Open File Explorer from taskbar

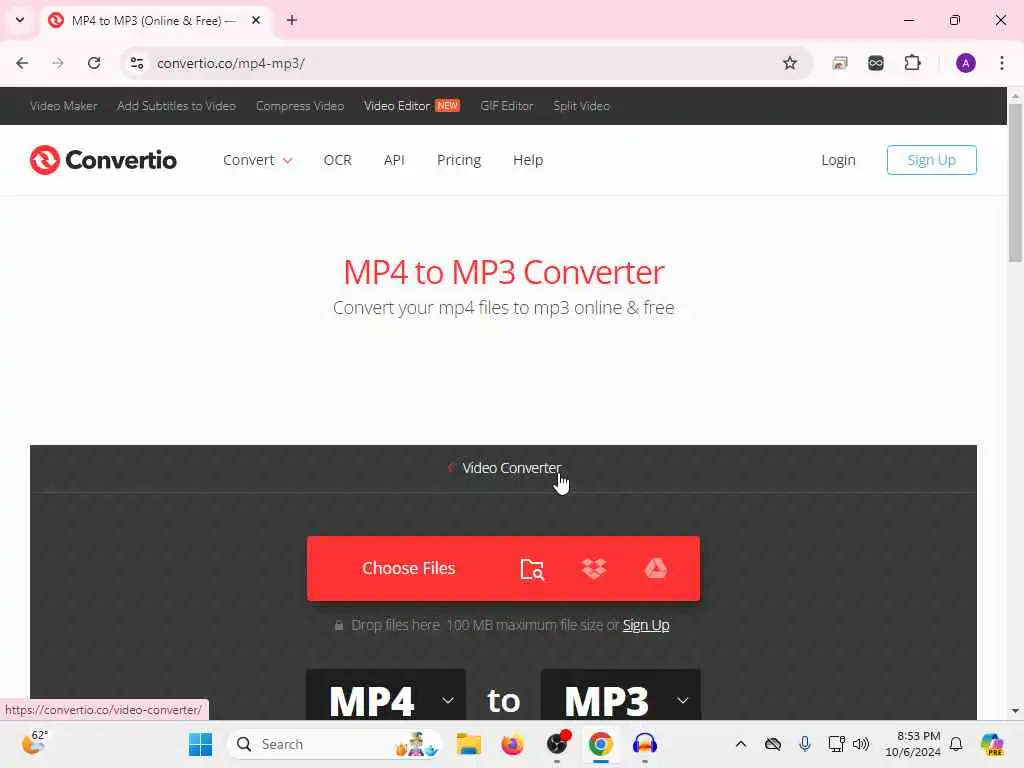469,744
